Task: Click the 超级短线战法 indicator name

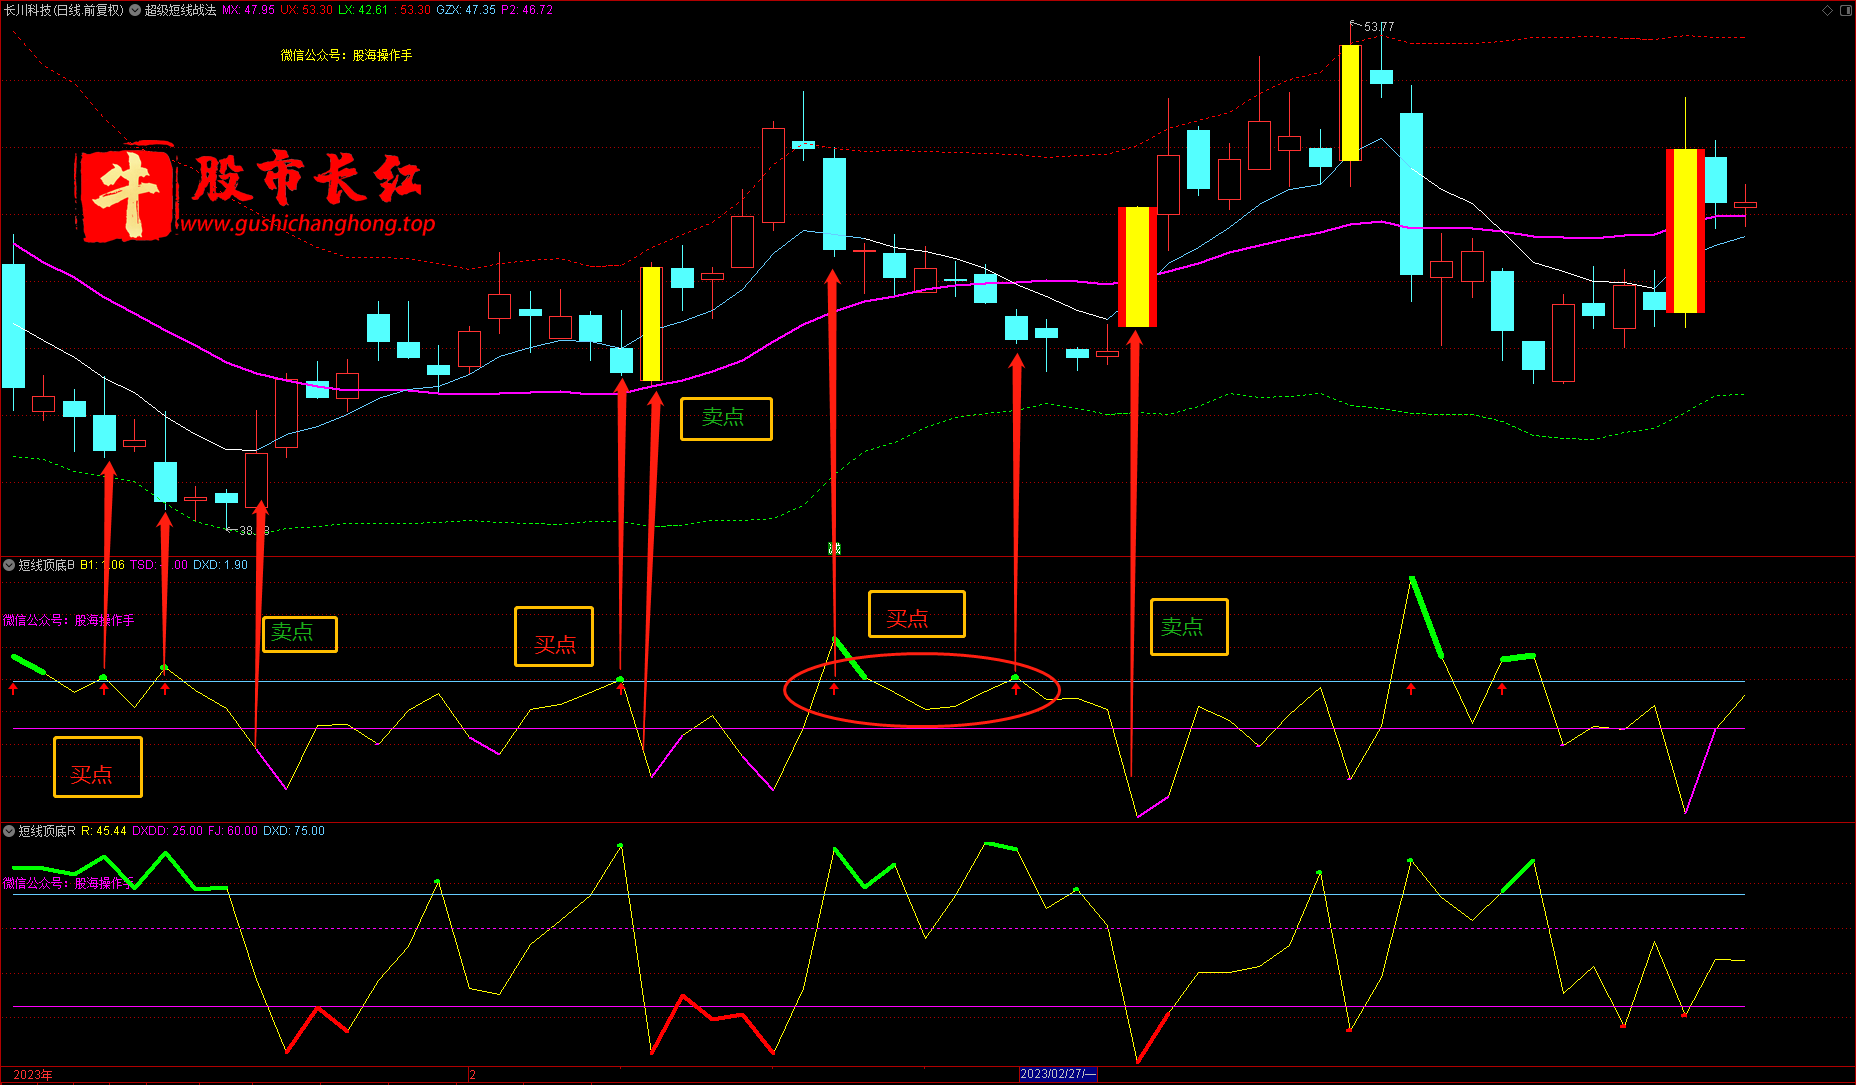Action: (x=180, y=10)
